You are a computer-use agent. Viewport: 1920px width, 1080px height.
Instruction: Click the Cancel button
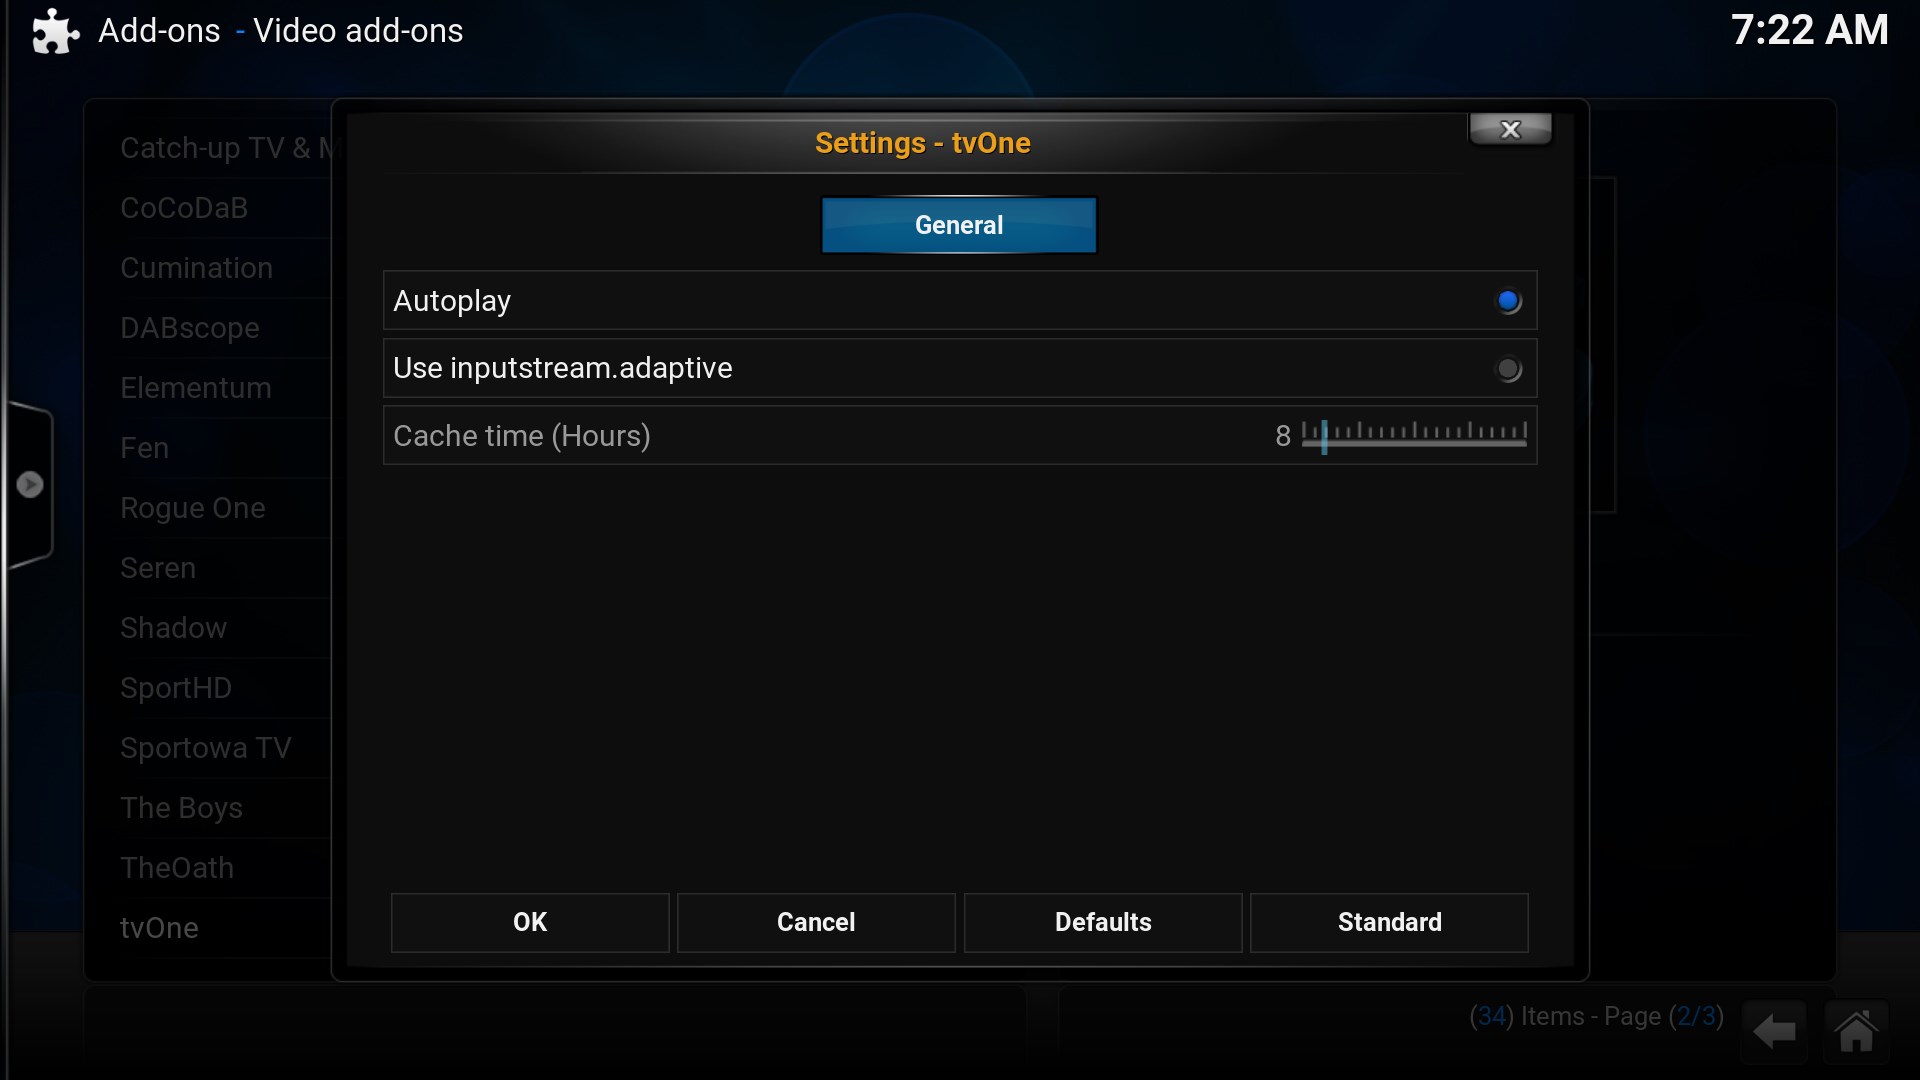tap(816, 922)
